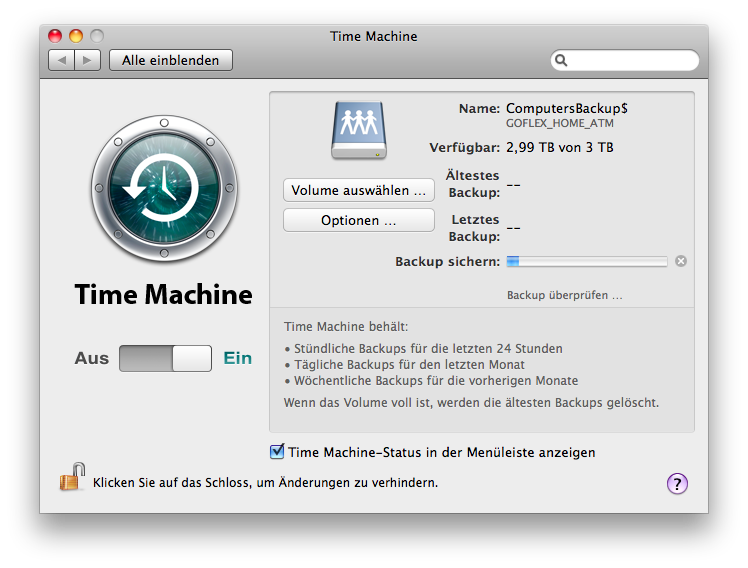Click the ComputersBackup$ volume name
This screenshot has height=568, width=748.
567,109
